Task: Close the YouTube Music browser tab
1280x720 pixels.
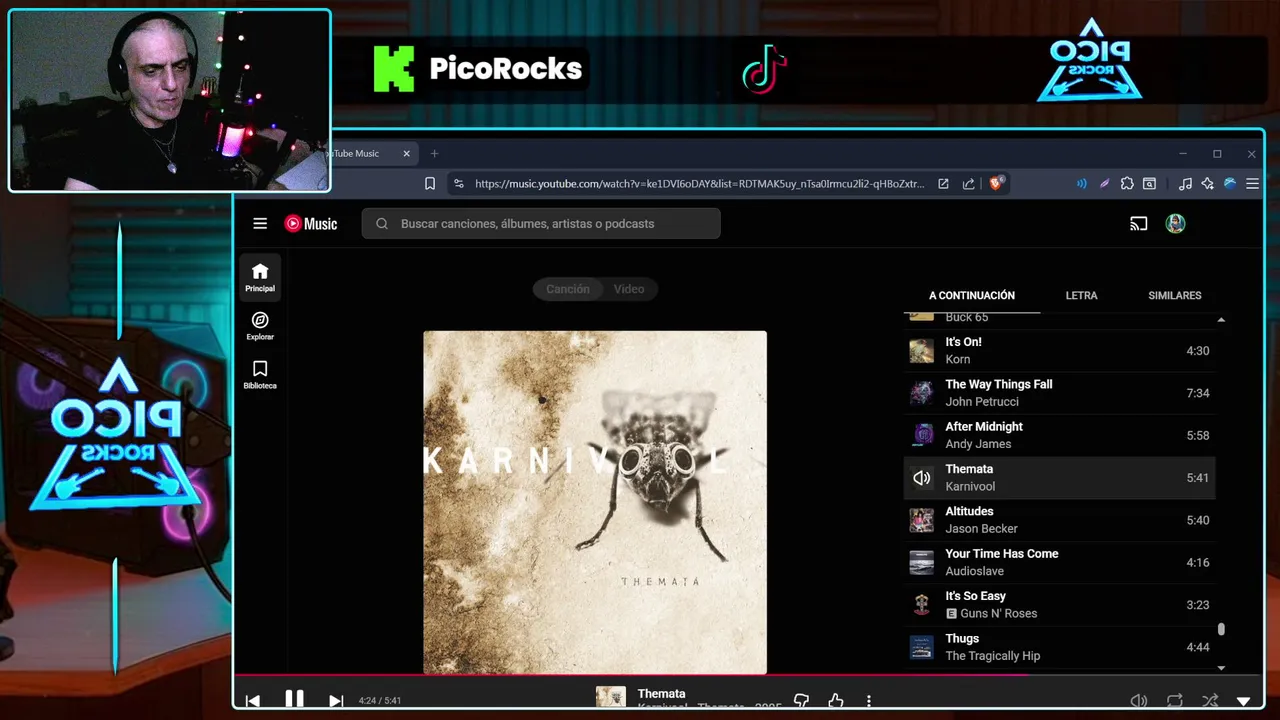Action: click(x=407, y=154)
